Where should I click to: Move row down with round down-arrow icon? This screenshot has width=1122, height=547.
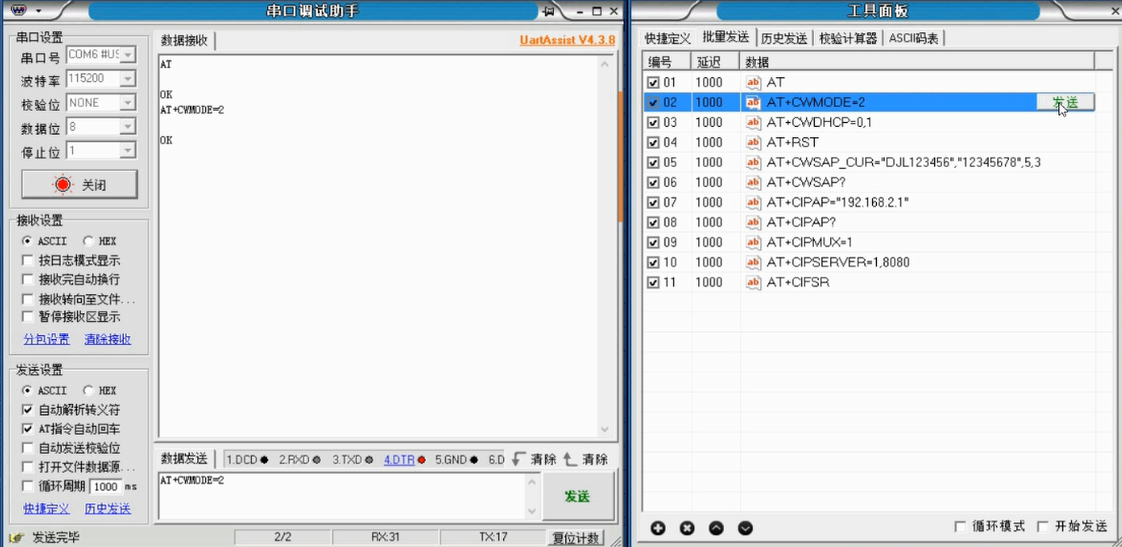[745, 528]
